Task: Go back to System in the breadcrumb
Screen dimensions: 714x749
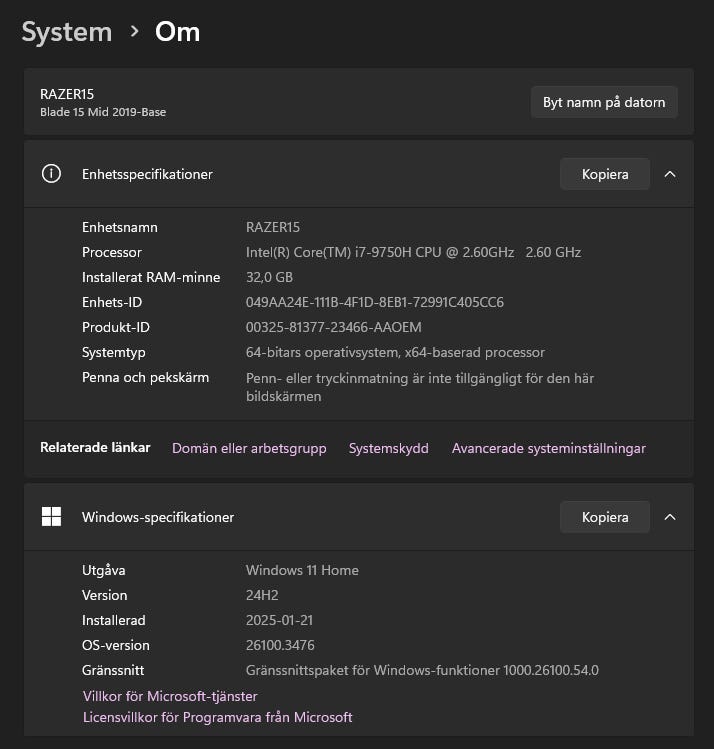Action: [x=67, y=32]
